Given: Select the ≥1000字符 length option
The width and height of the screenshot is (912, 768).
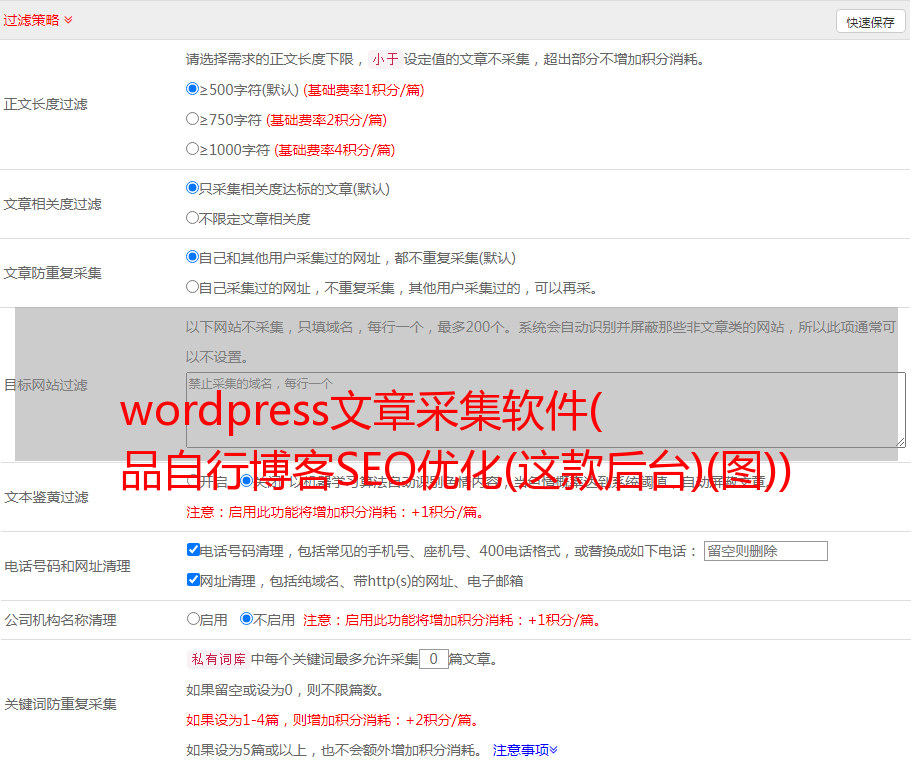Looking at the screenshot, I should pyautogui.click(x=192, y=149).
